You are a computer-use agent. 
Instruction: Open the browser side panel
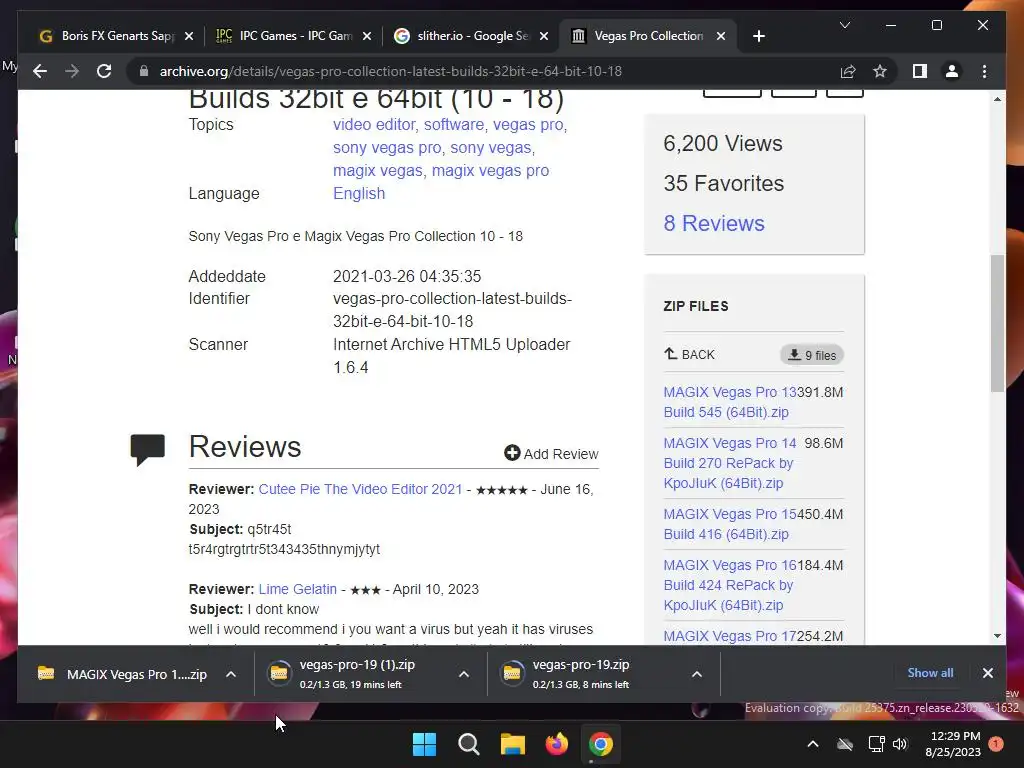920,71
